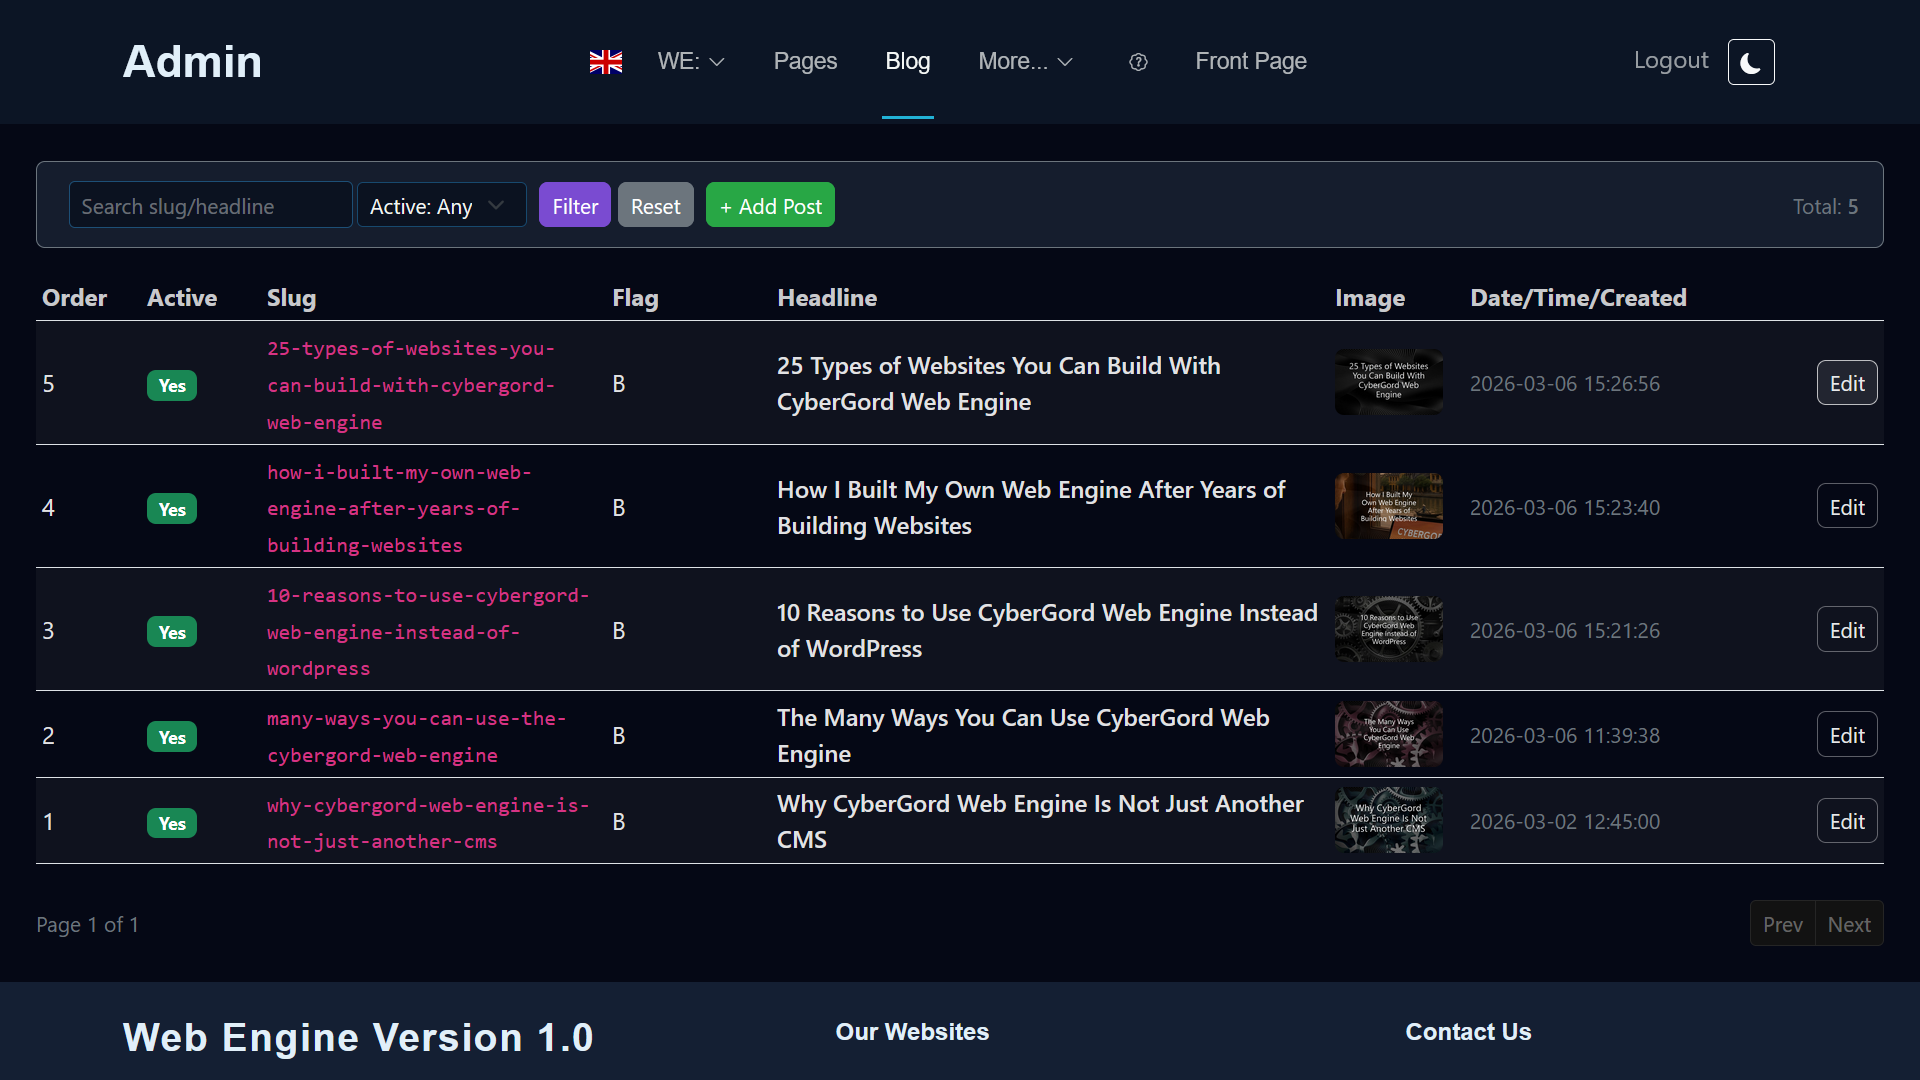
Task: Edit the 25 Types of Websites post
Action: point(1847,383)
